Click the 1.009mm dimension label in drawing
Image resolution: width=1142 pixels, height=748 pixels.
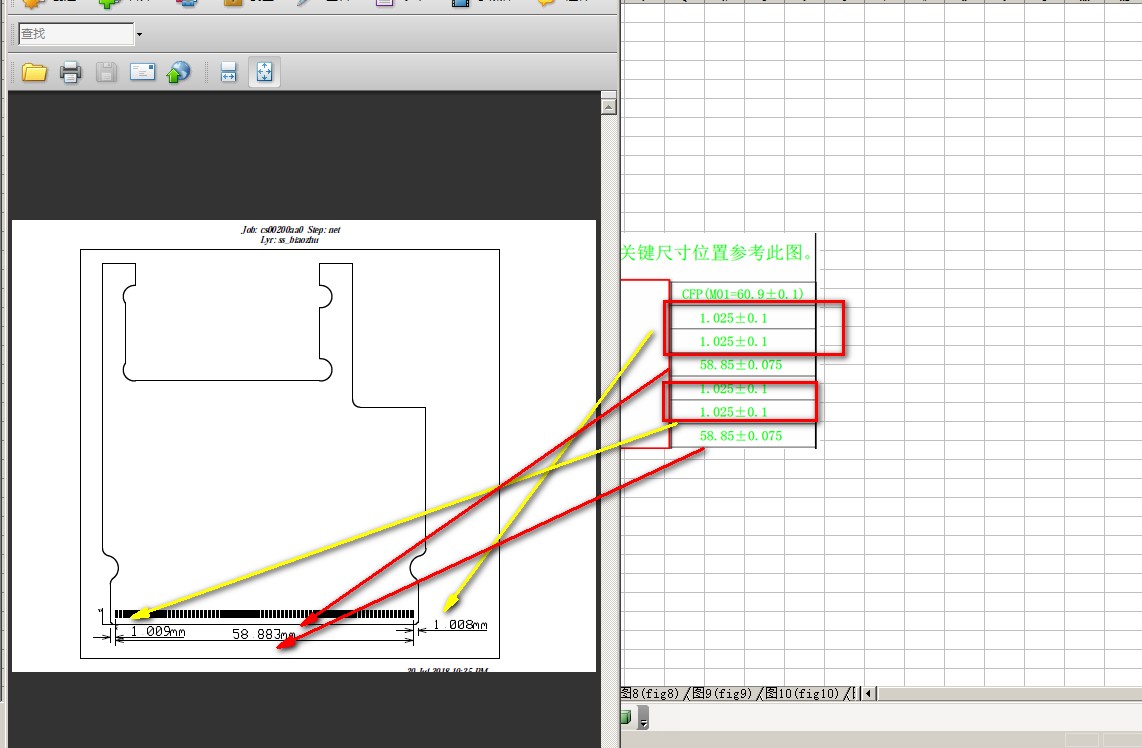[158, 631]
